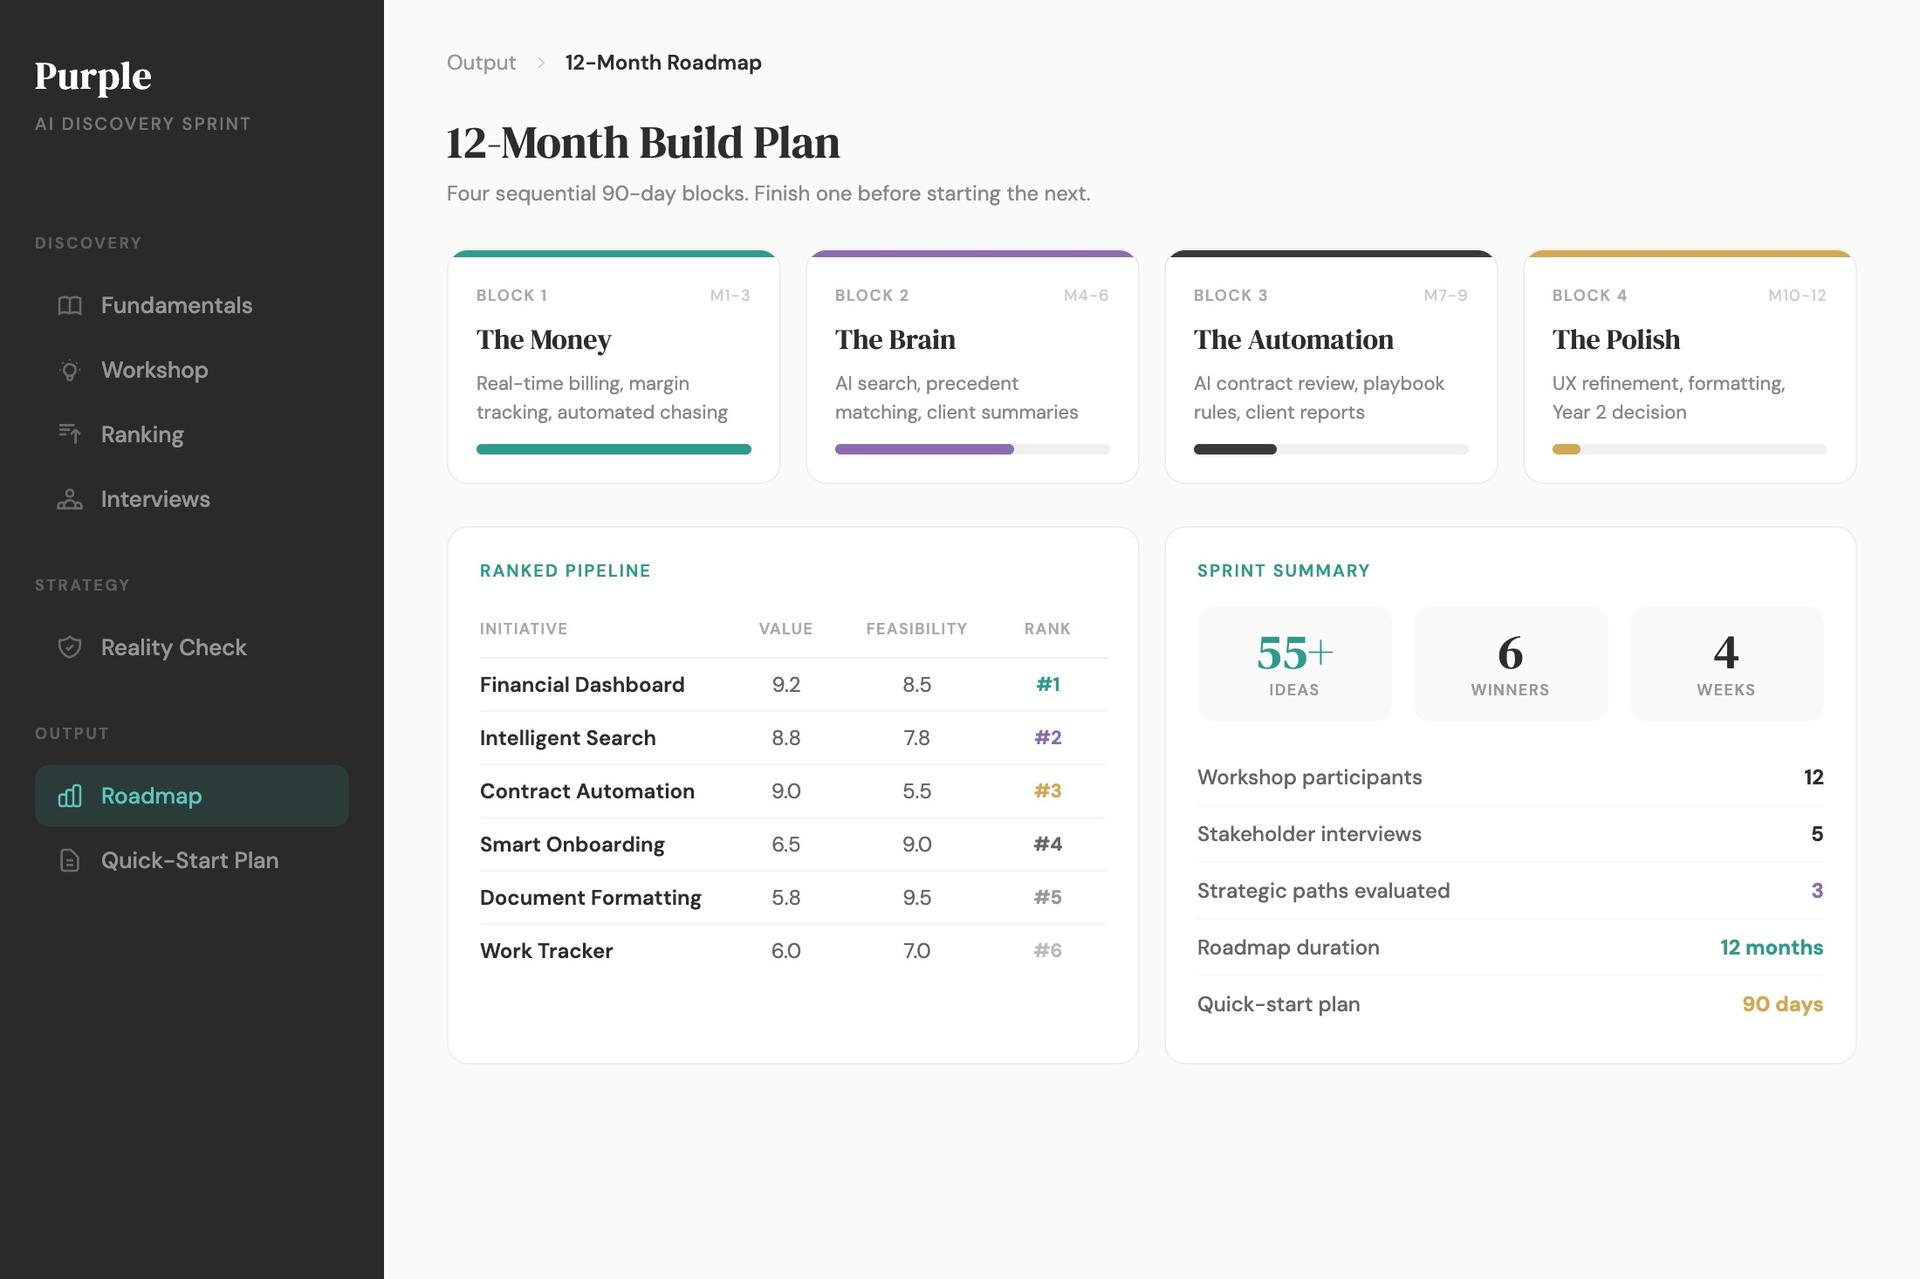The height and width of the screenshot is (1279, 1920).
Task: Click the Purple logo in the sidebar
Action: 93,75
